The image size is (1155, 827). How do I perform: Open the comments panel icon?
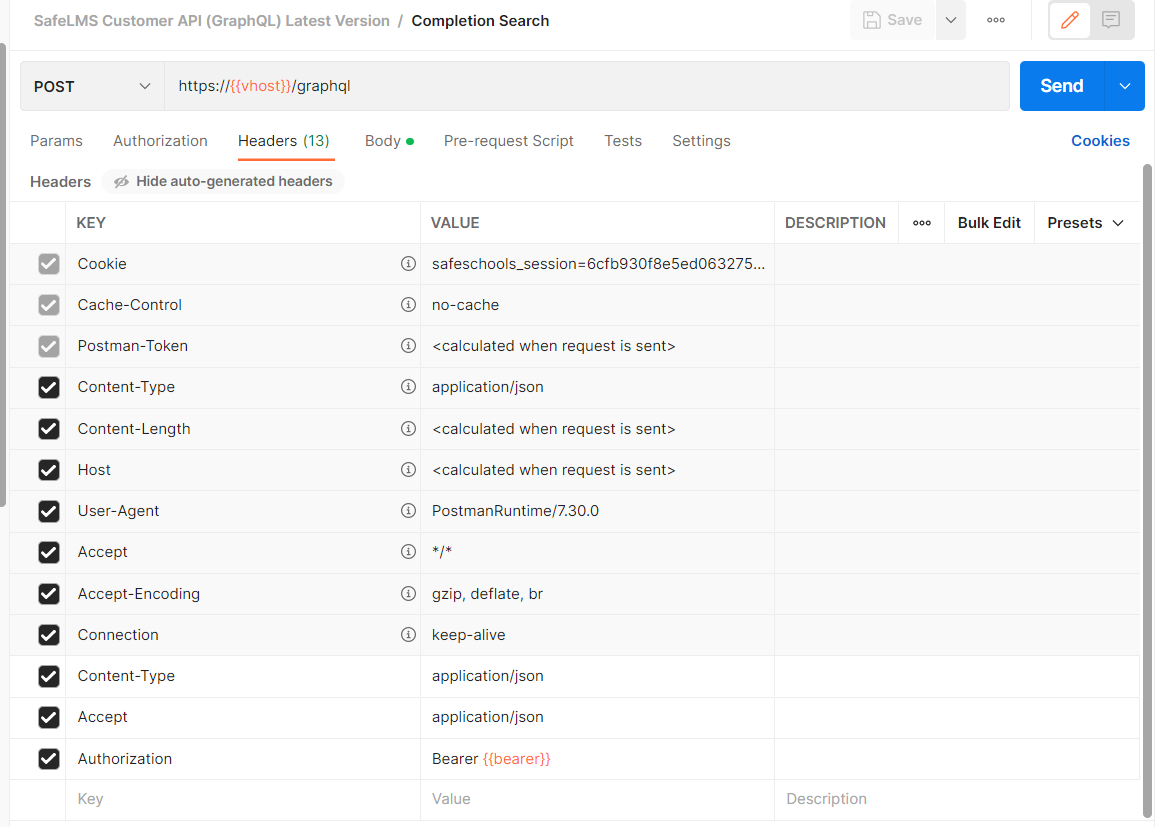tap(1111, 20)
